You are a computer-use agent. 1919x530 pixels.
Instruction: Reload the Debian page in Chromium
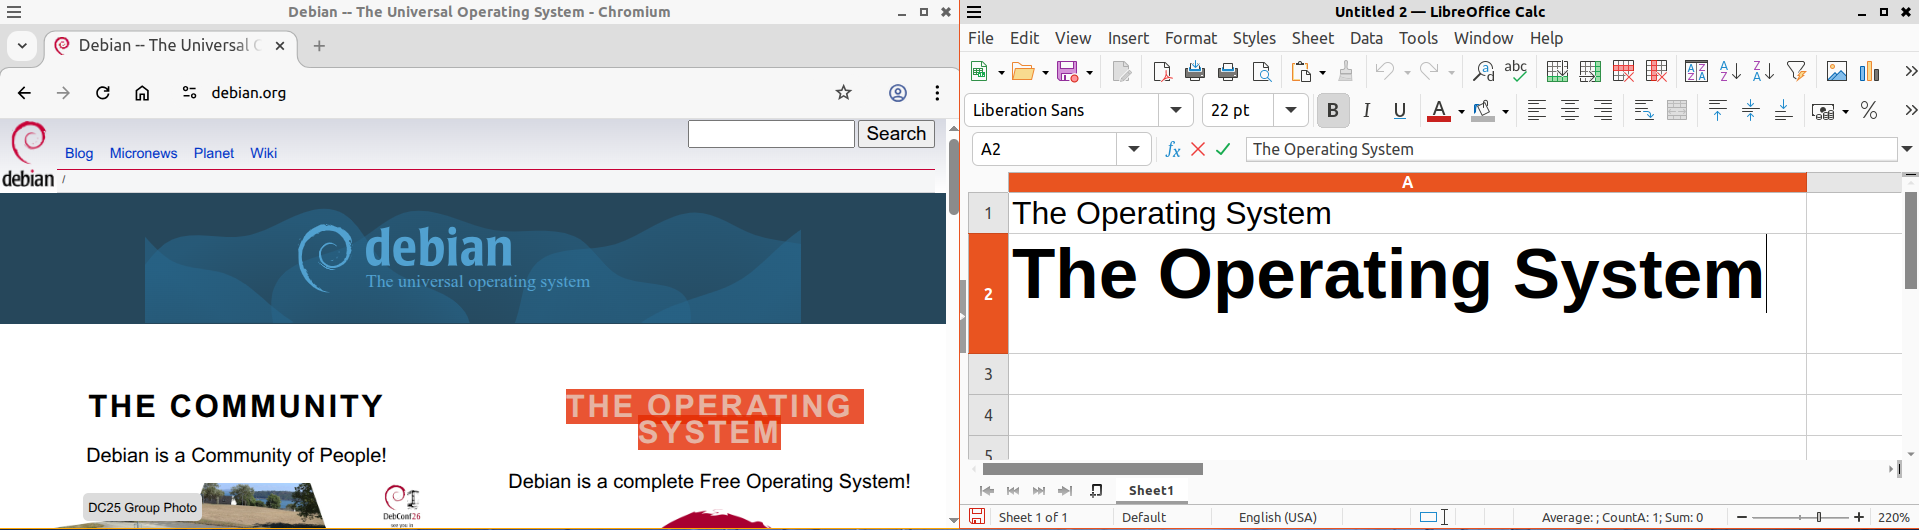click(x=103, y=93)
